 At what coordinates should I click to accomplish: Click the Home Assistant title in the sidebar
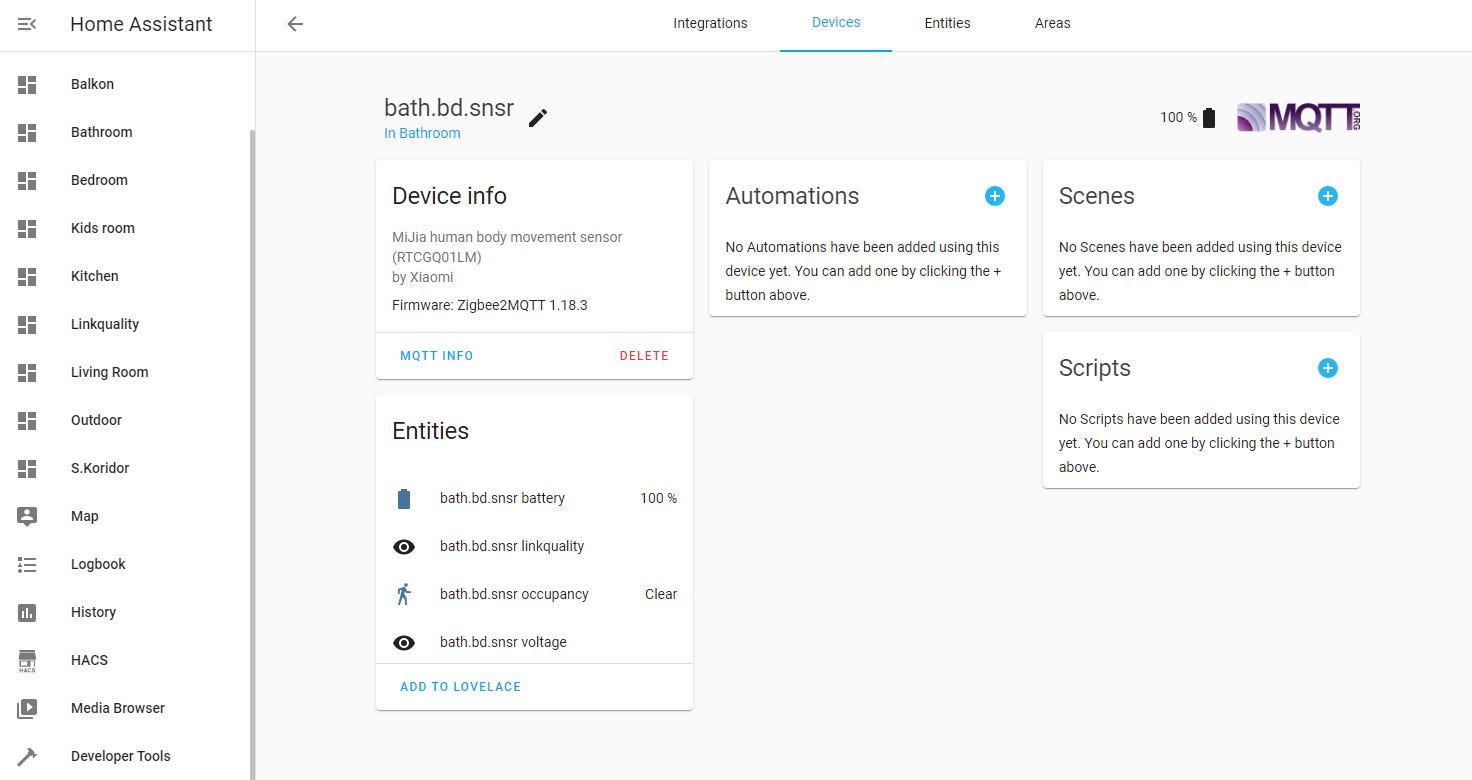(141, 24)
